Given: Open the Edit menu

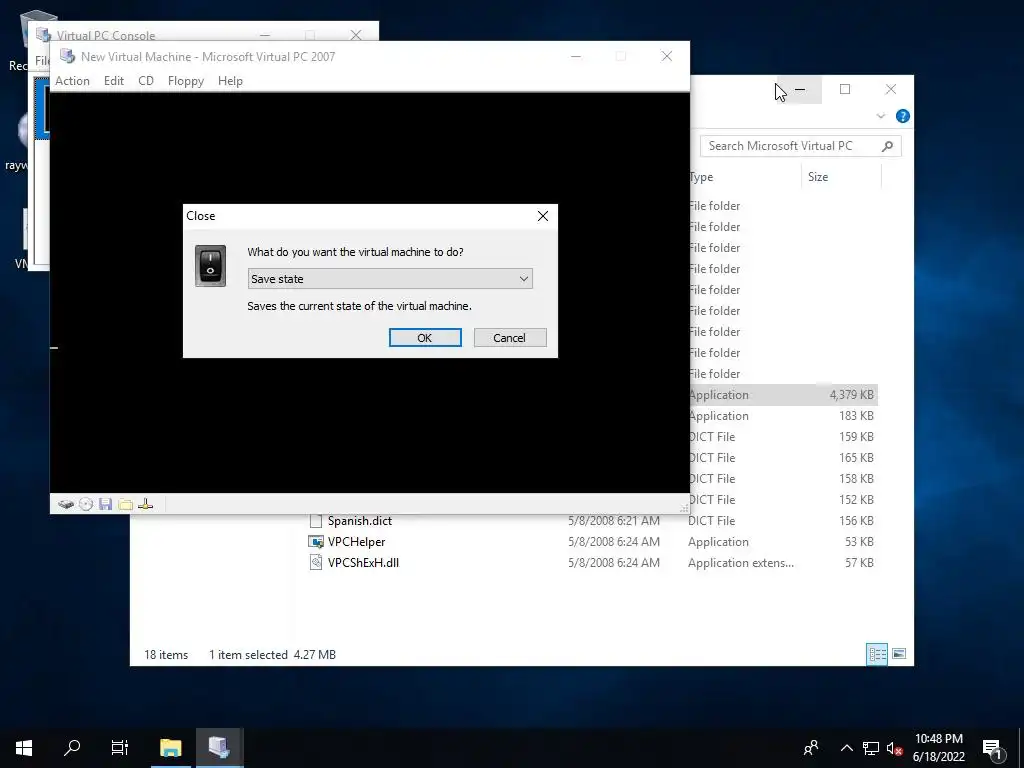Looking at the screenshot, I should (x=114, y=81).
